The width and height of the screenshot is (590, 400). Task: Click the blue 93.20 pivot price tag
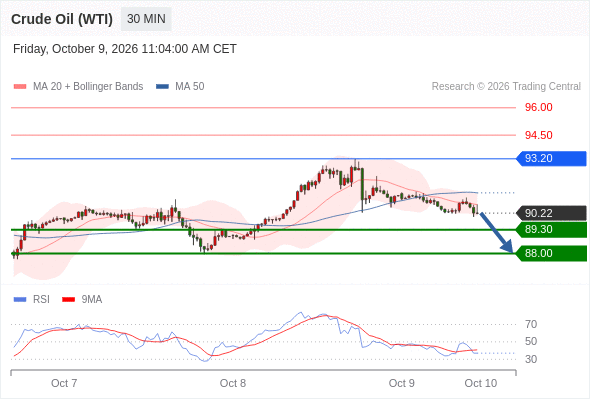point(550,158)
